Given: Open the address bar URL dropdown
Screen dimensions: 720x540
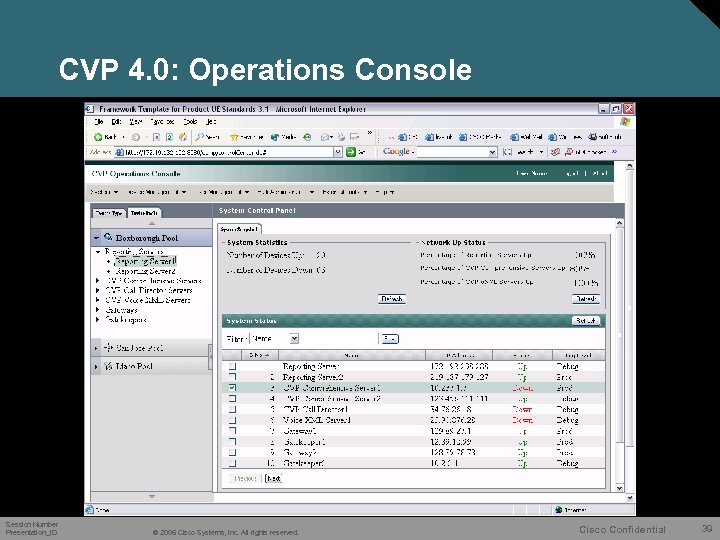Looking at the screenshot, I should click(338, 152).
